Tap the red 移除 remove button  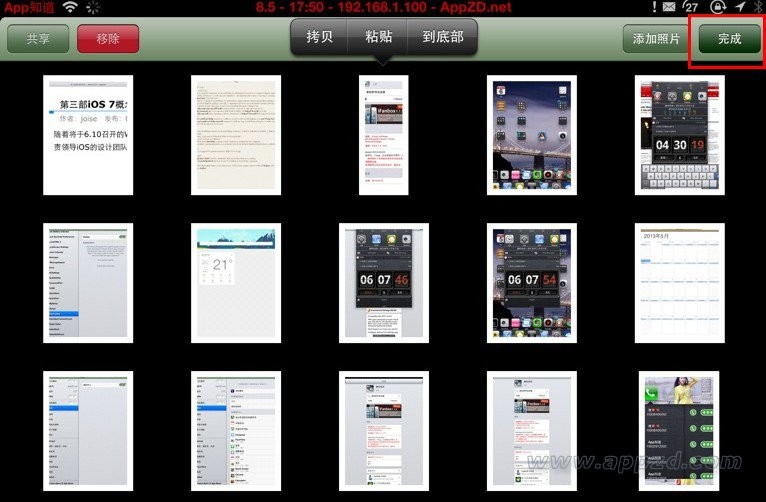(108, 38)
